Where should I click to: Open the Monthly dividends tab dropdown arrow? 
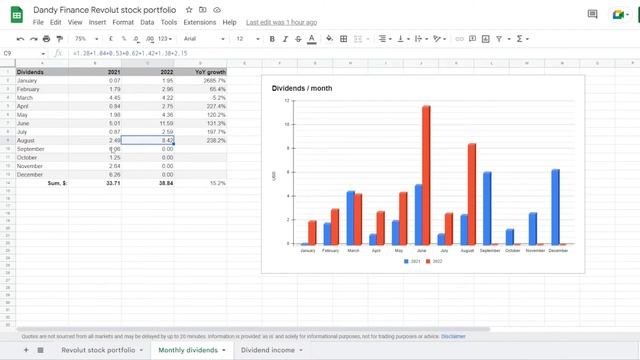coord(224,350)
